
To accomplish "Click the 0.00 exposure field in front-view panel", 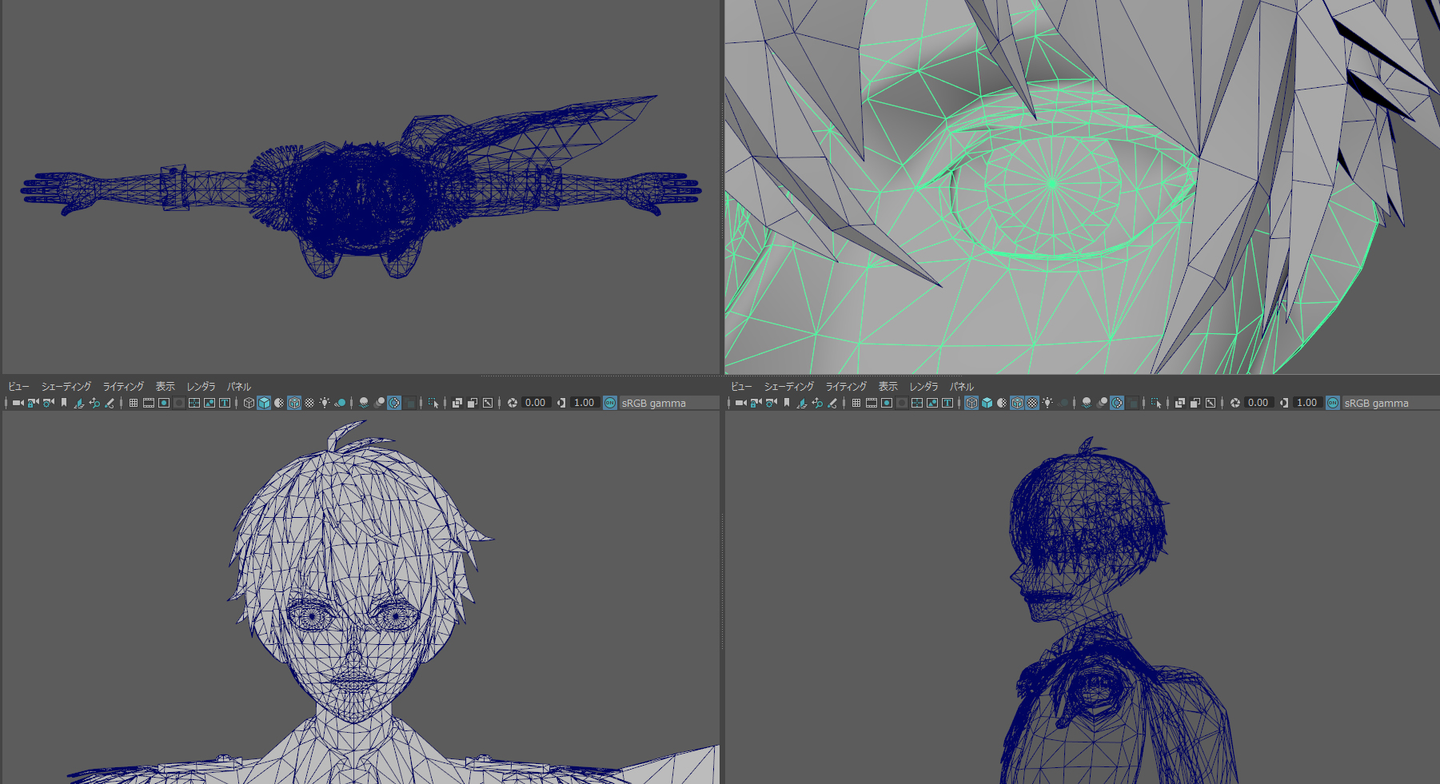I will tap(536, 403).
